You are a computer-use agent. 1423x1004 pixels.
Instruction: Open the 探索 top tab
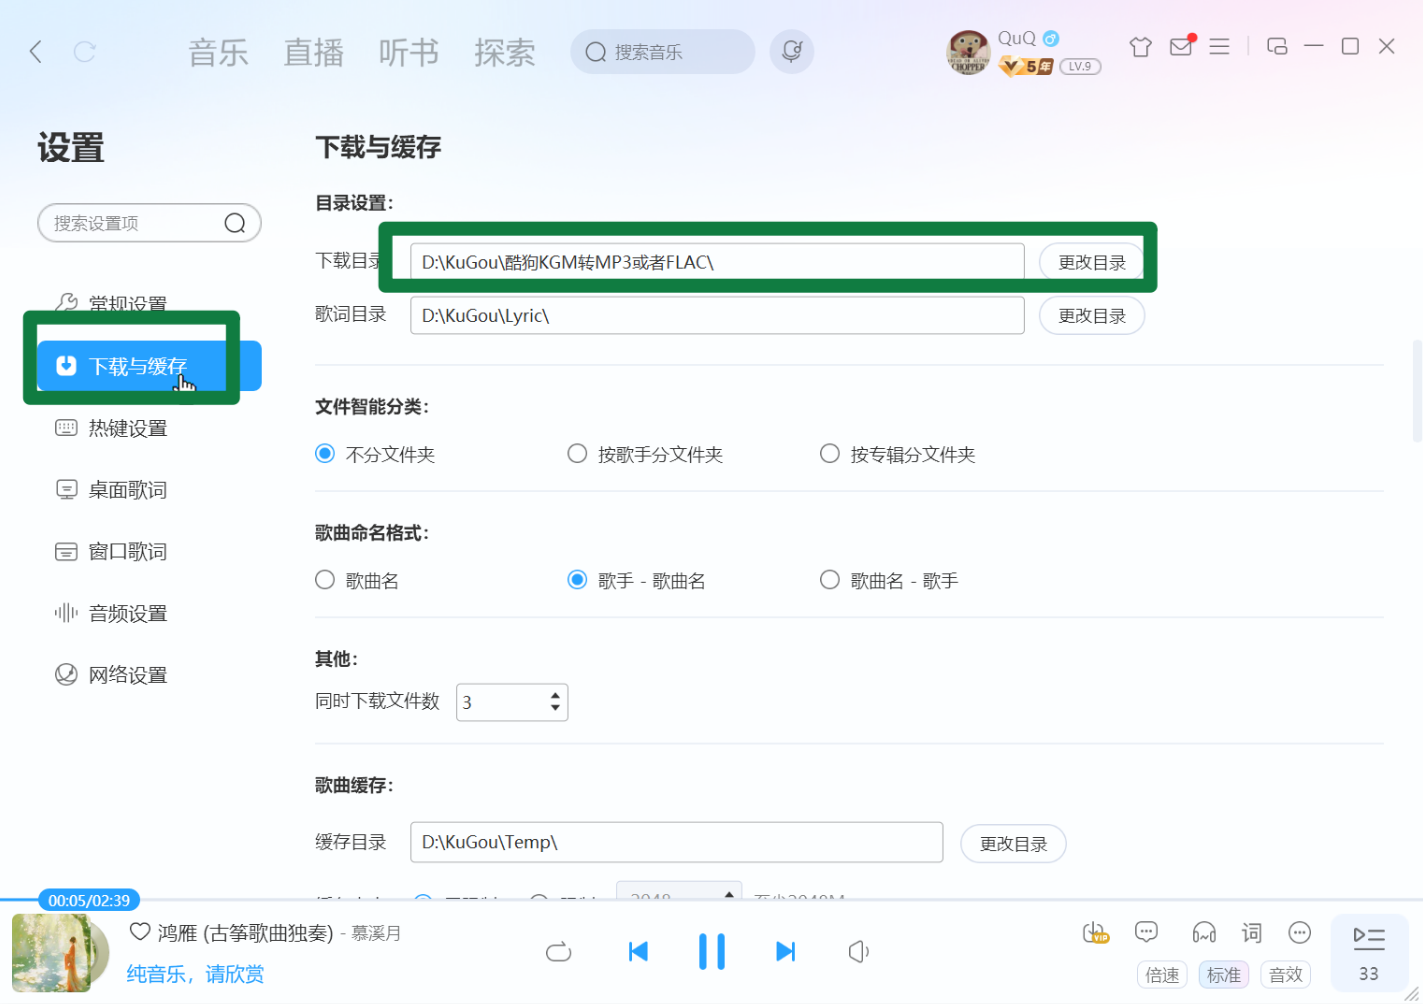pyautogui.click(x=504, y=52)
